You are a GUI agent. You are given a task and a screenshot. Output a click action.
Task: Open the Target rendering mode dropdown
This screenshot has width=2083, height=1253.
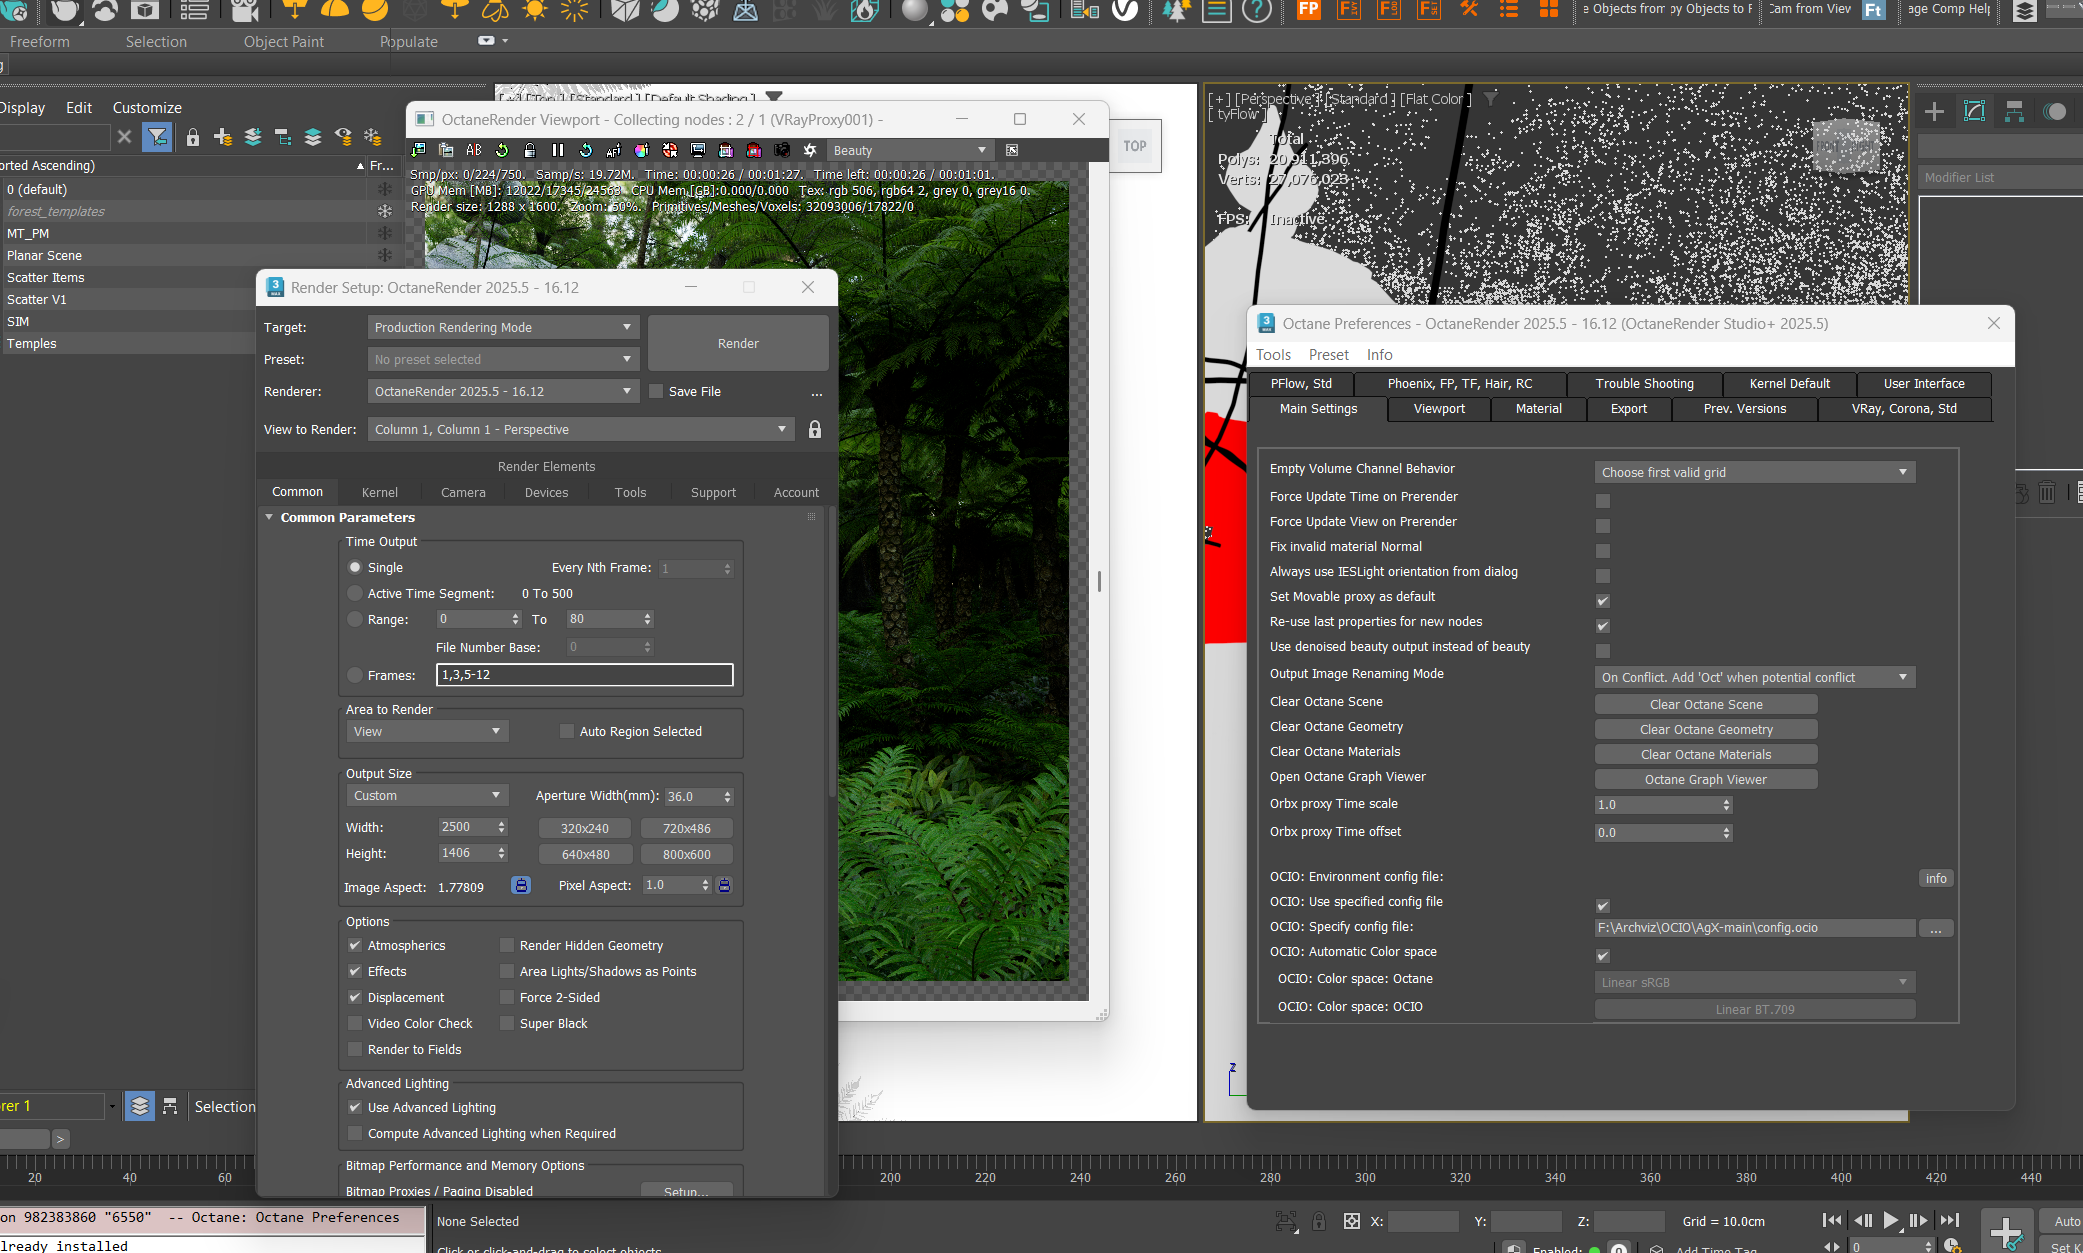502,327
